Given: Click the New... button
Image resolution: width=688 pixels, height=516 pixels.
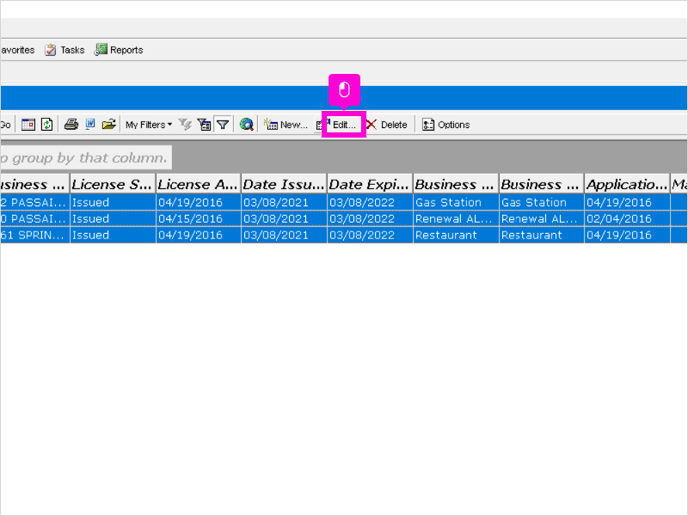Looking at the screenshot, I should [286, 125].
